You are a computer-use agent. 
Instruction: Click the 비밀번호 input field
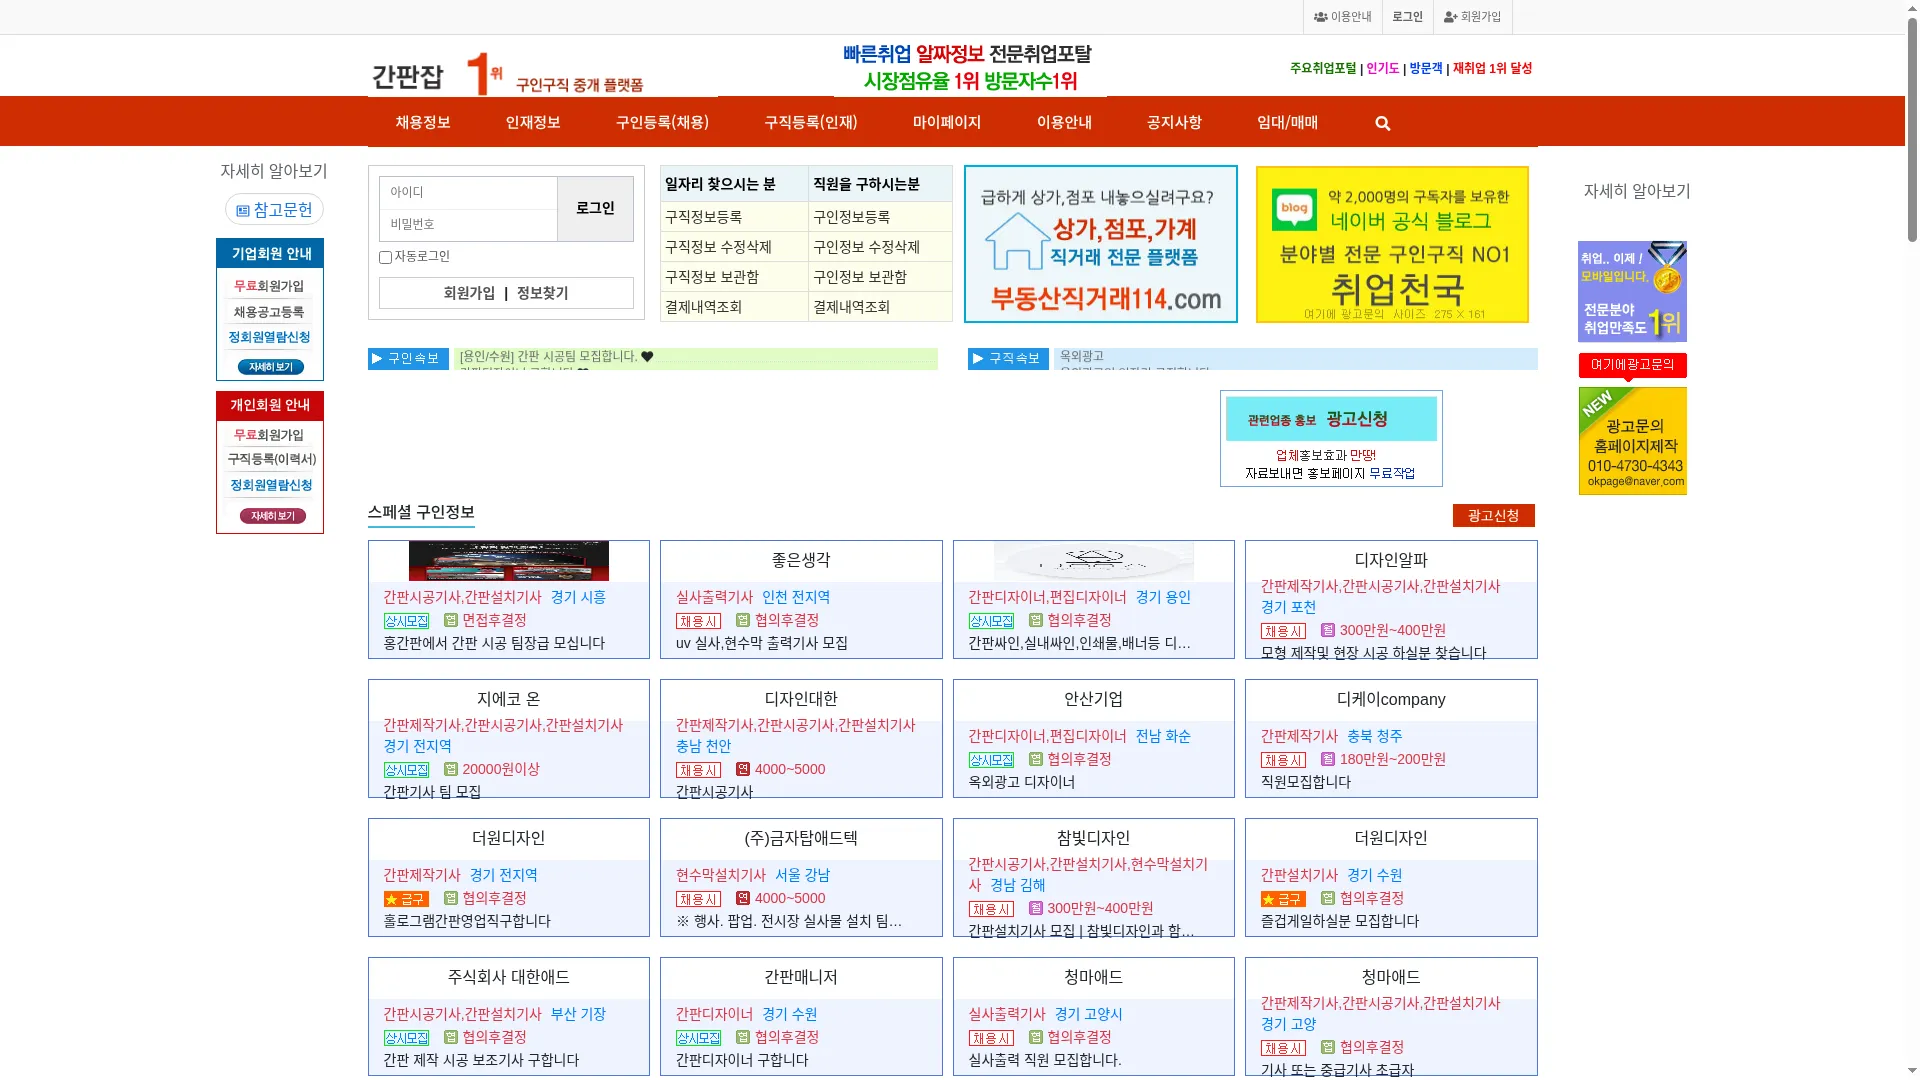coord(468,224)
